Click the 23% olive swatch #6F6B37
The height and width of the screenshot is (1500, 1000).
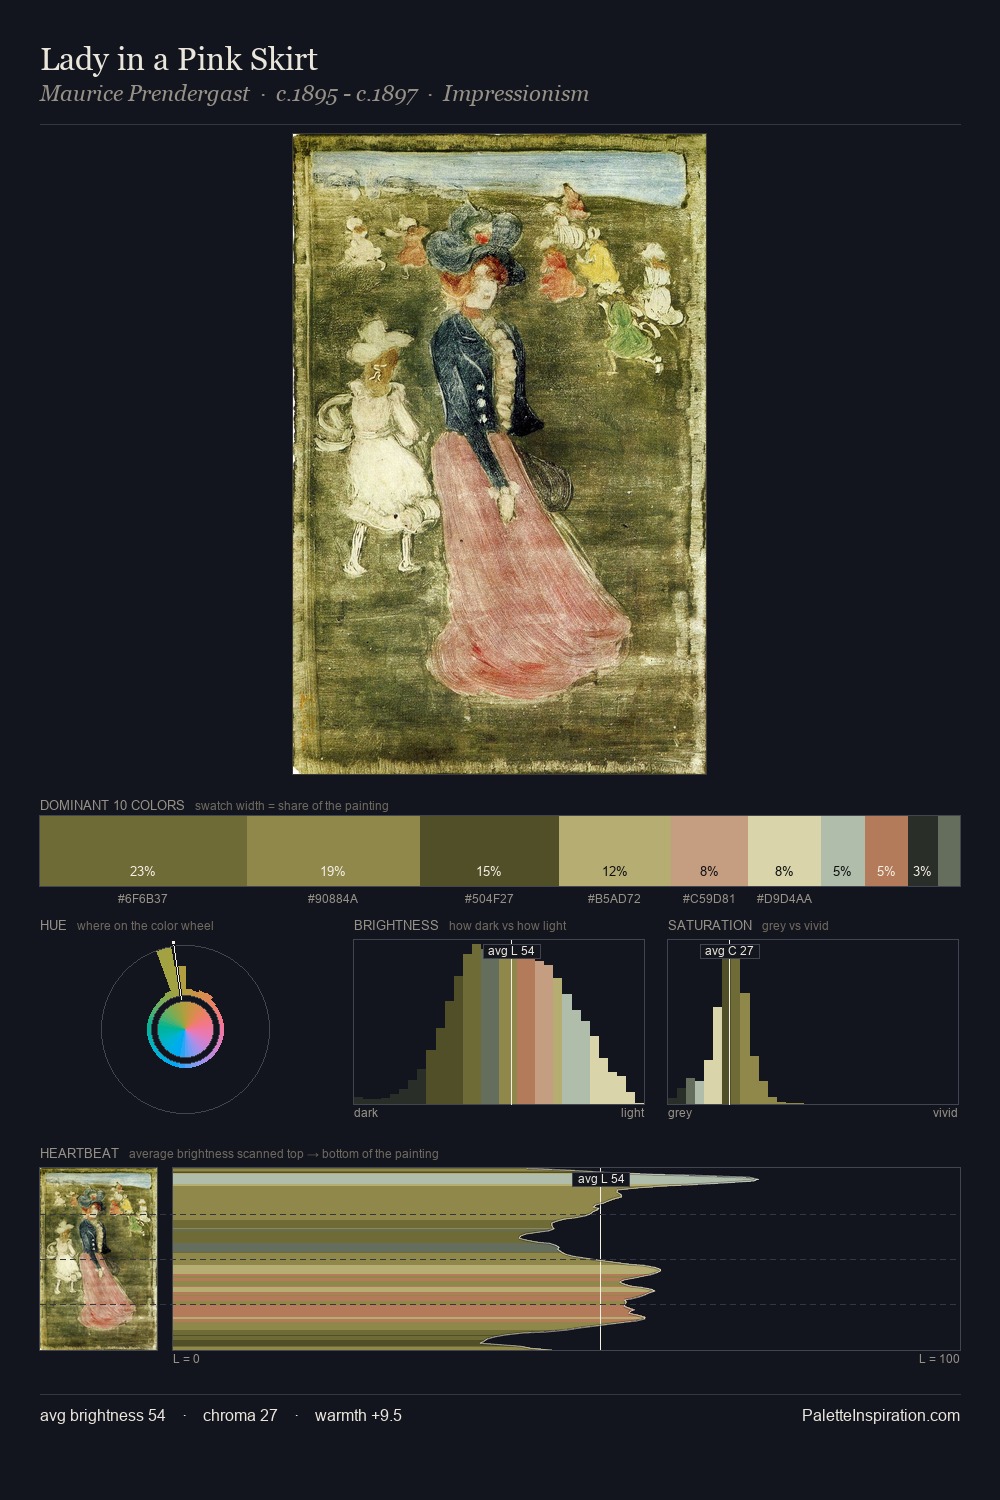point(143,851)
